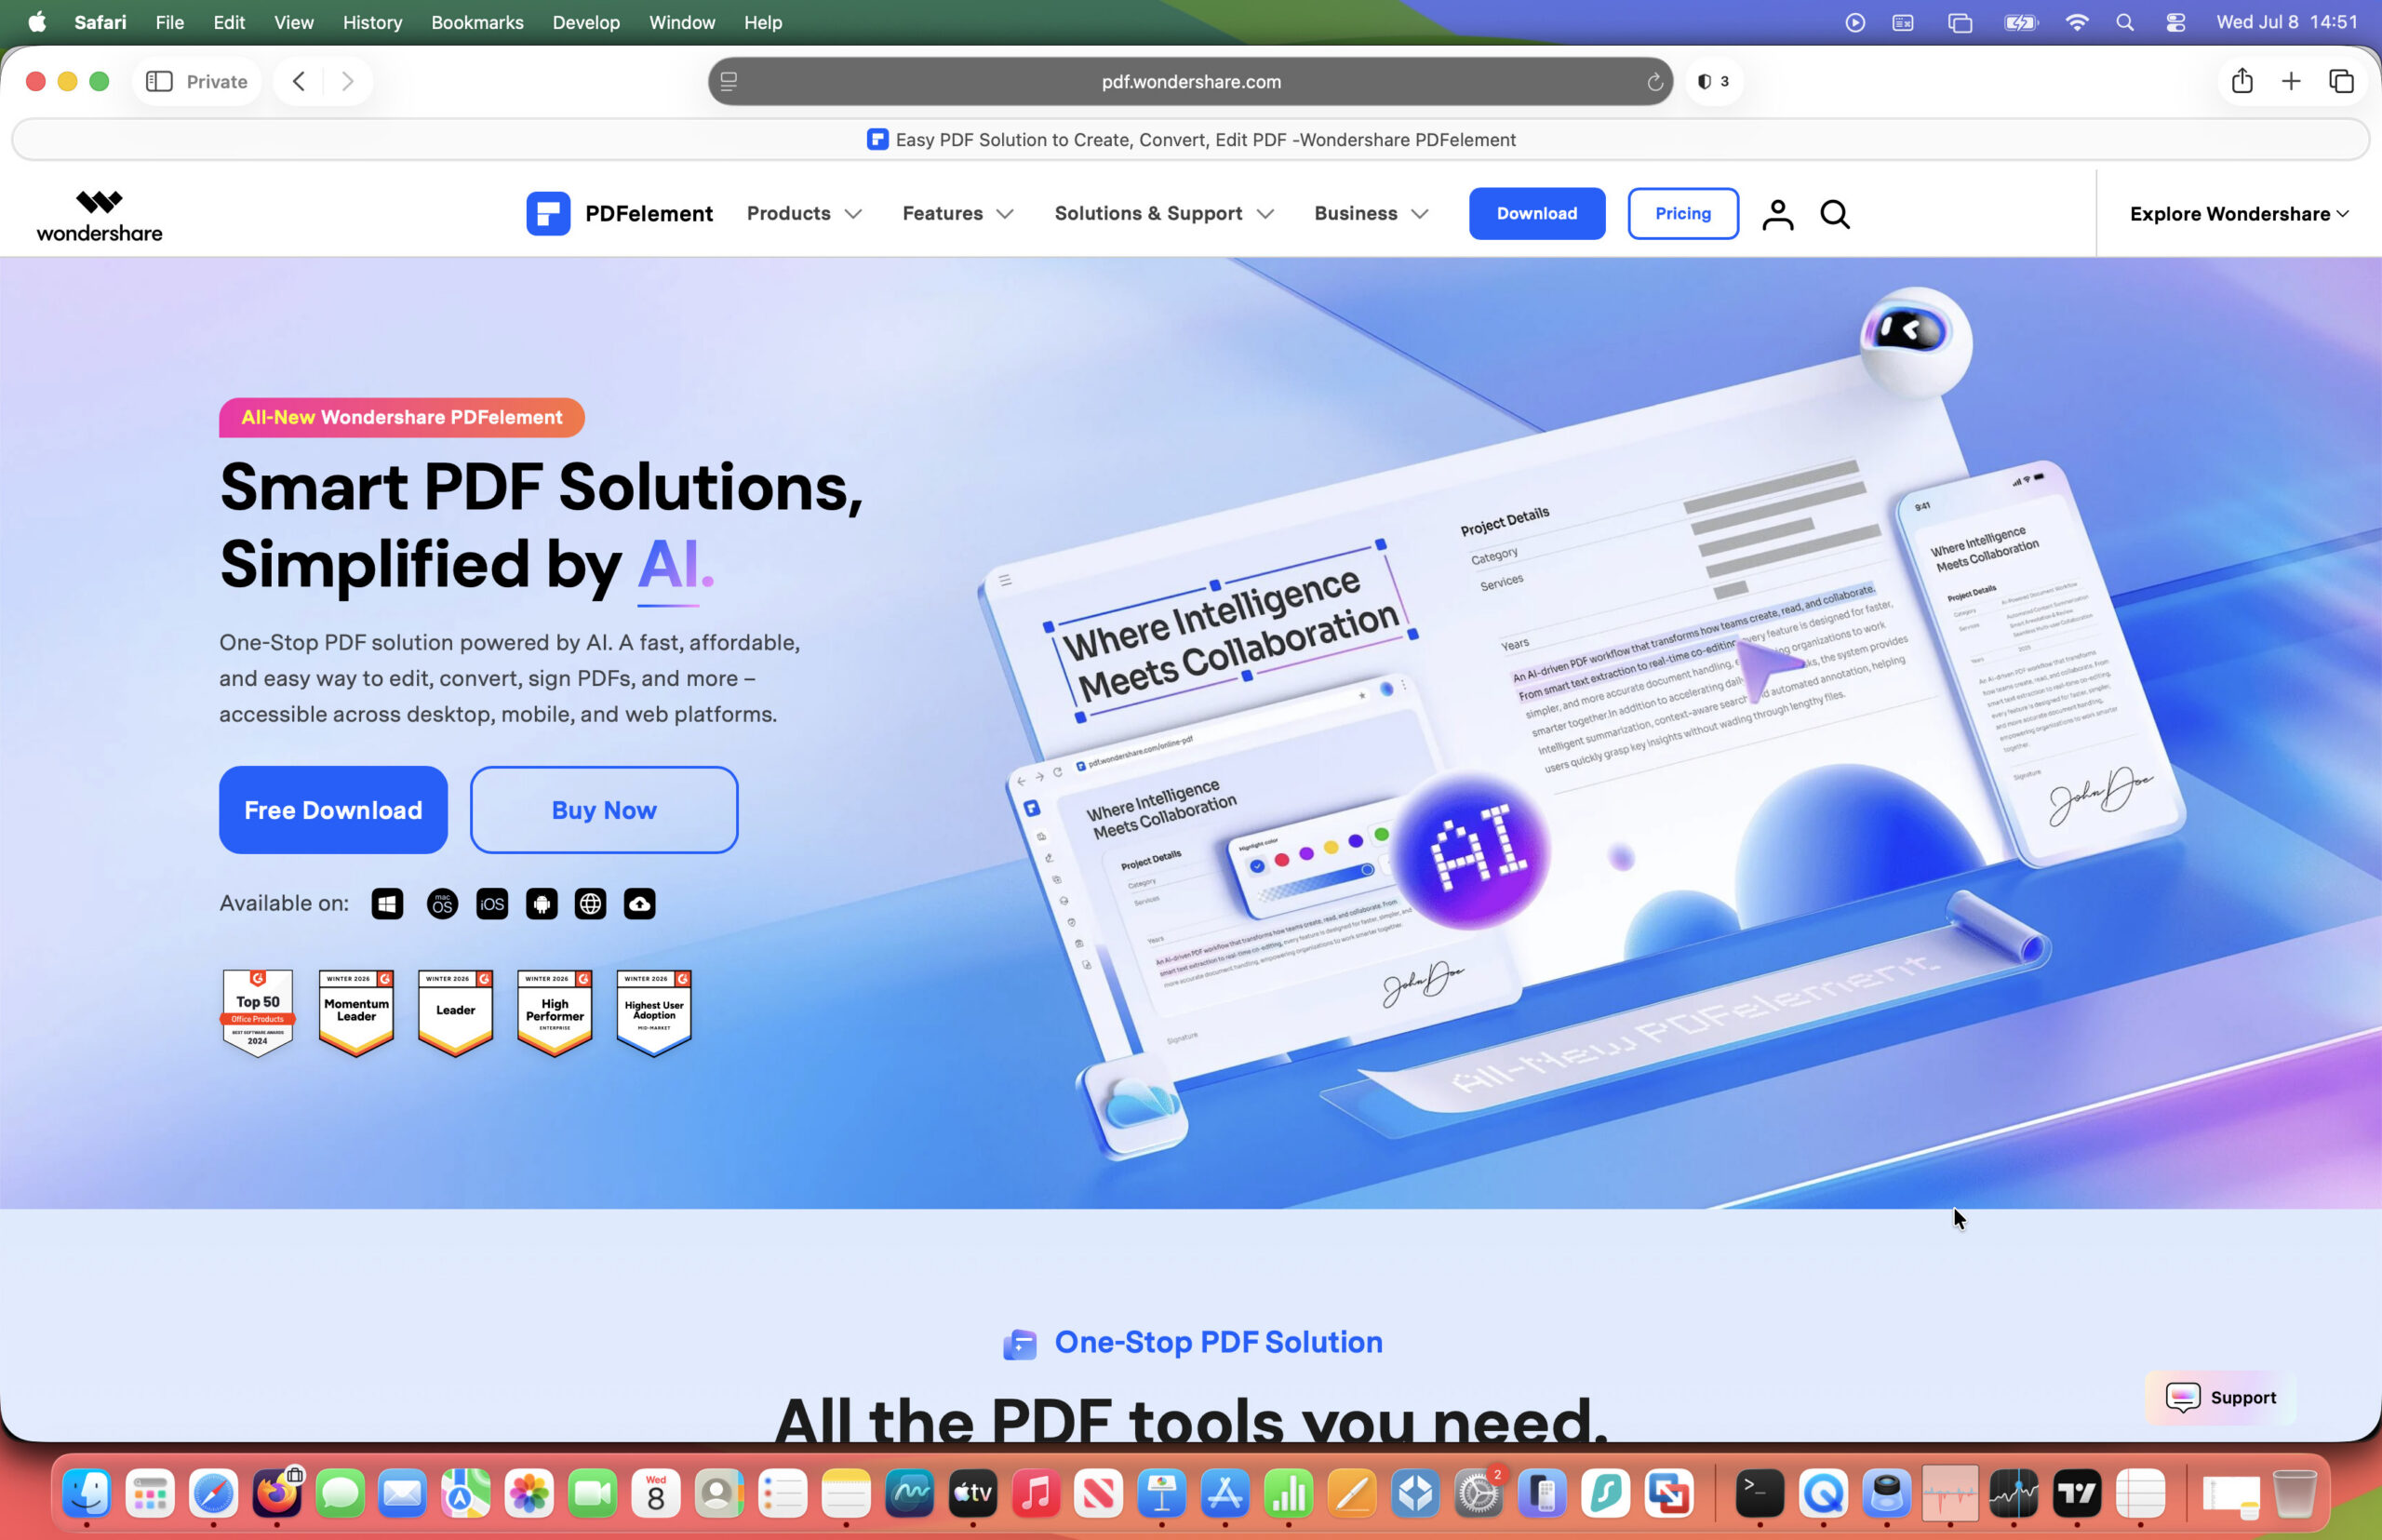Expand the Products dropdown menu
The image size is (2382, 1540).
click(804, 213)
